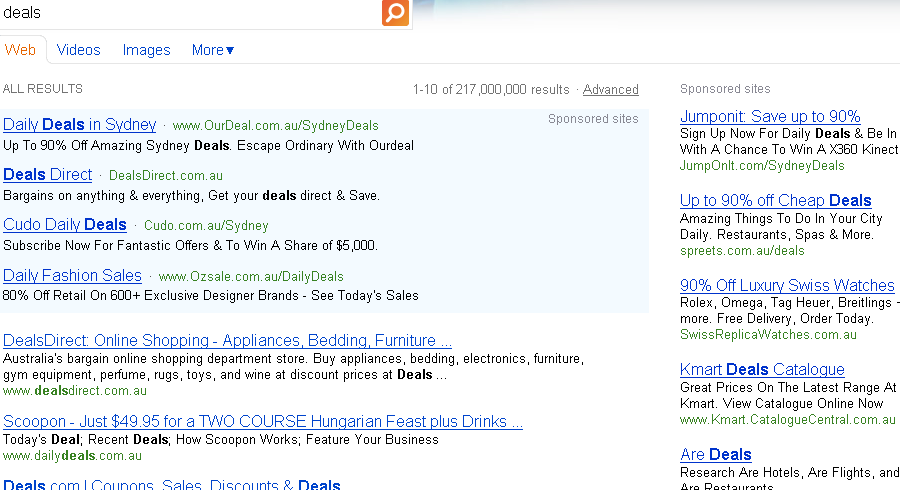Click 'Subscribe Now For Fantastic Offers' description
This screenshot has height=490, width=900.
tap(191, 246)
